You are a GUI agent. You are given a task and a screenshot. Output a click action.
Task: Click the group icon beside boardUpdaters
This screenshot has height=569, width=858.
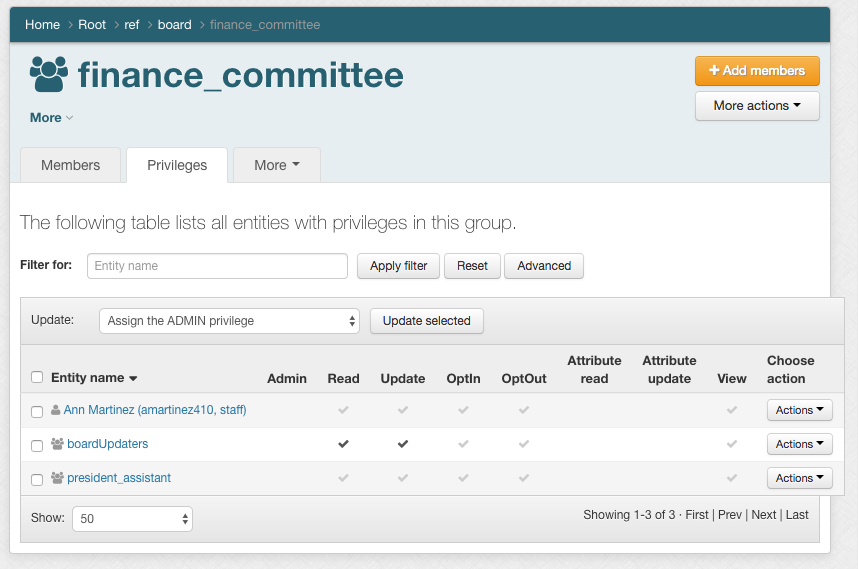(x=57, y=444)
